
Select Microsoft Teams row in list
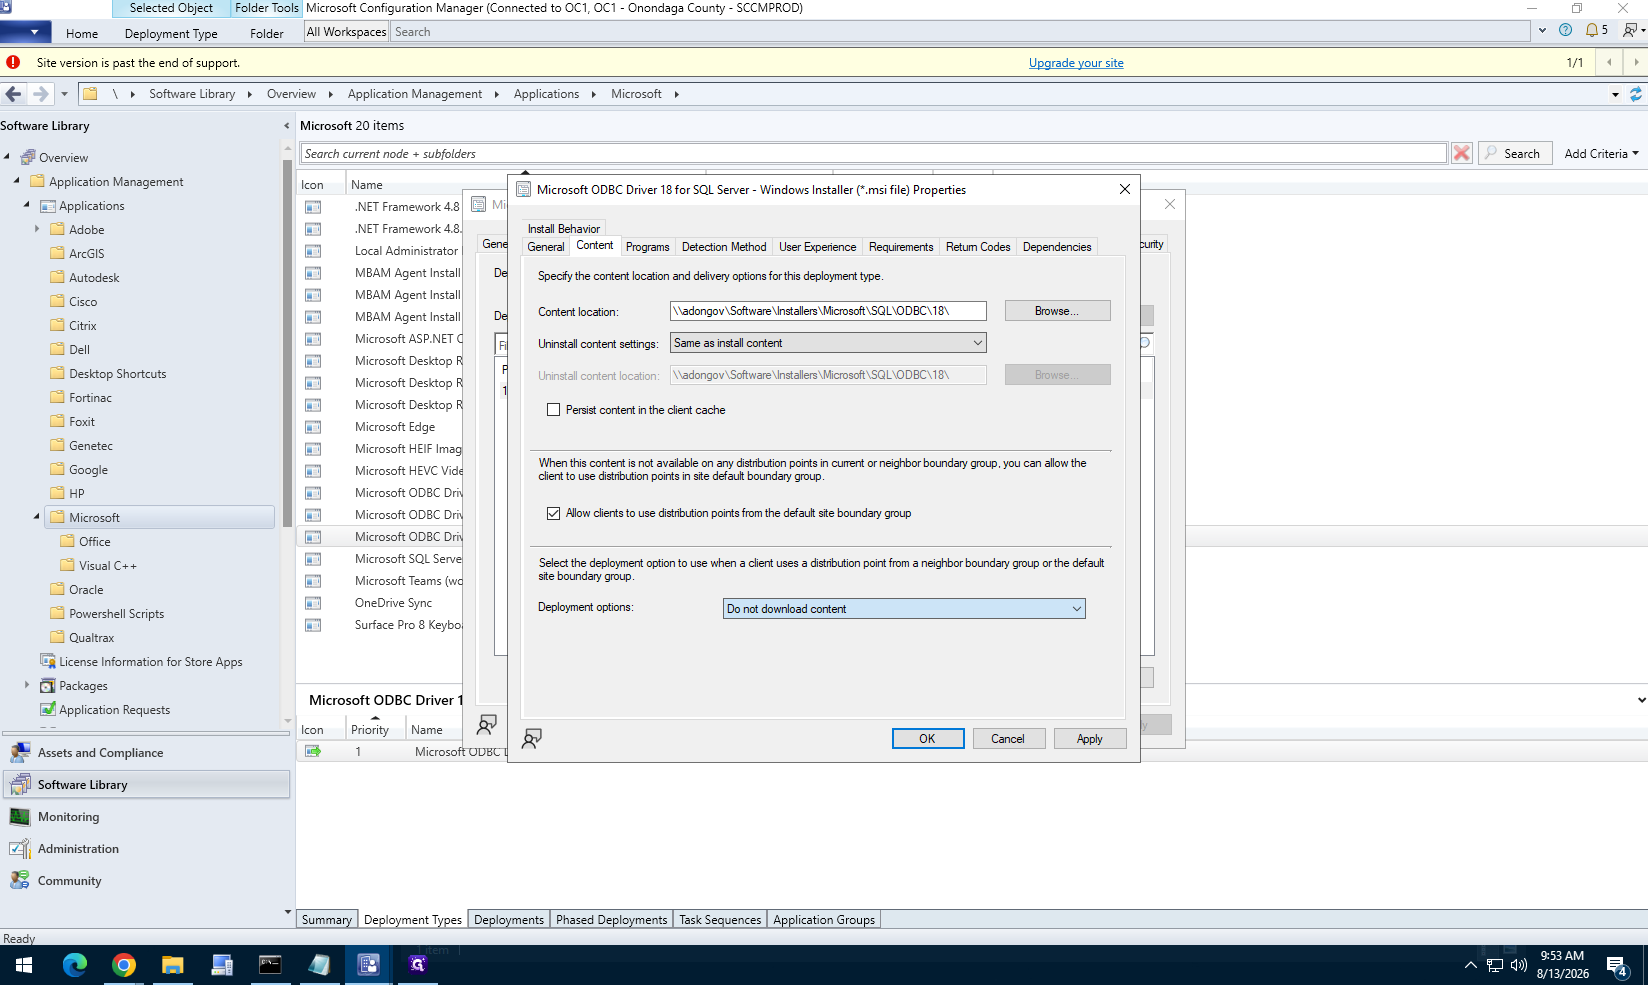click(409, 581)
